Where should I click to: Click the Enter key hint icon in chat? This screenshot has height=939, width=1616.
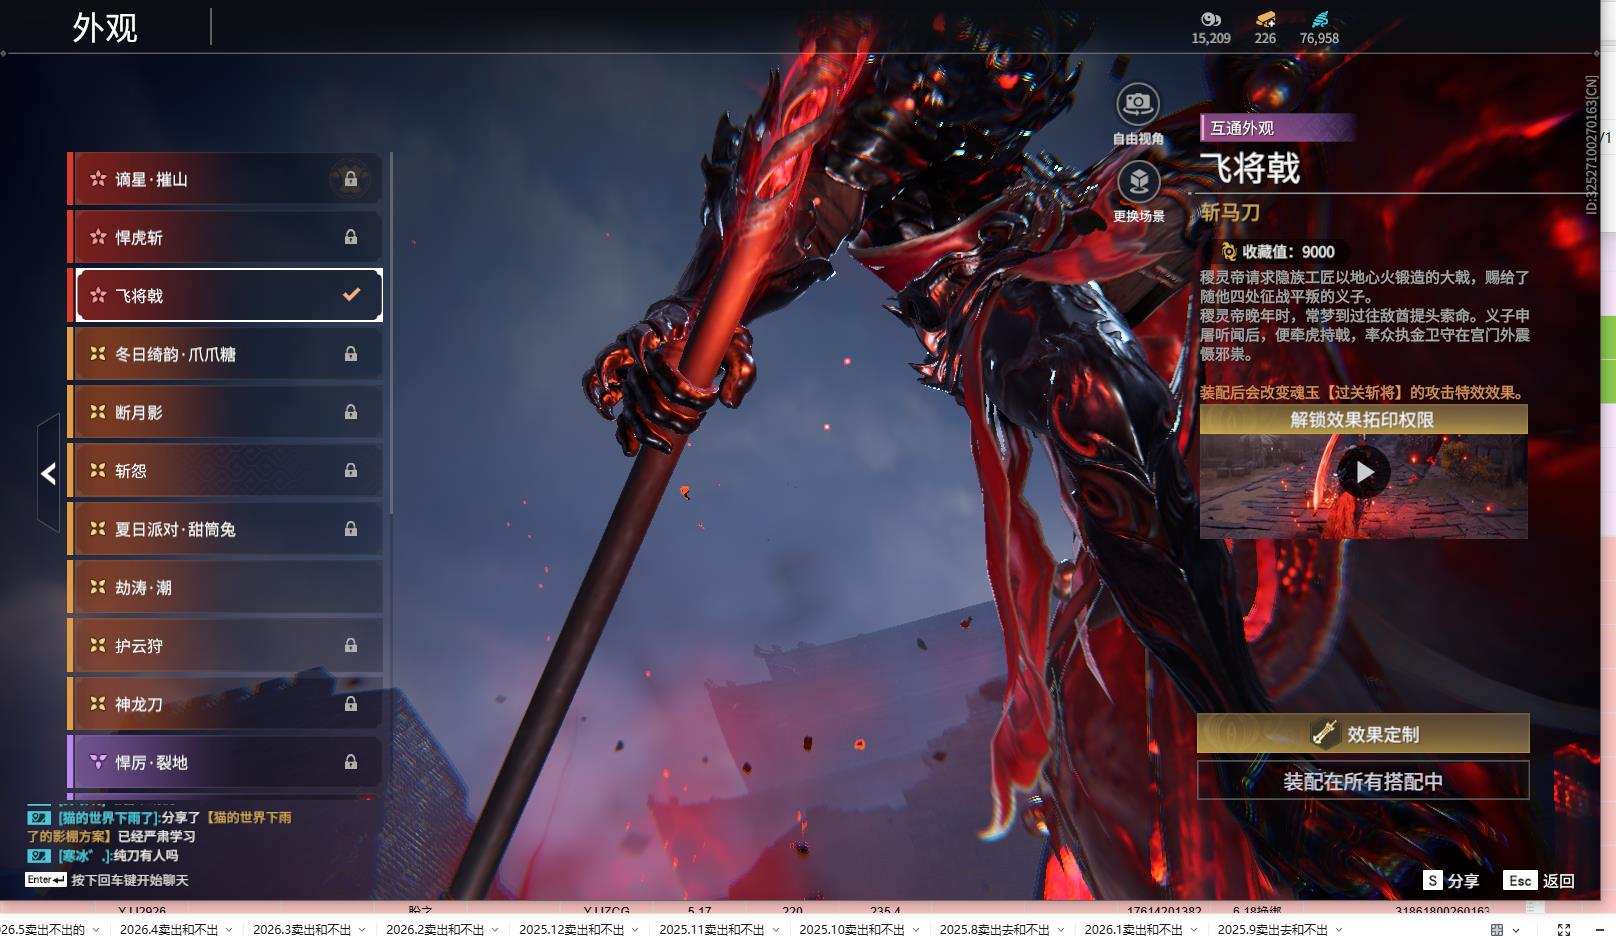tap(46, 880)
